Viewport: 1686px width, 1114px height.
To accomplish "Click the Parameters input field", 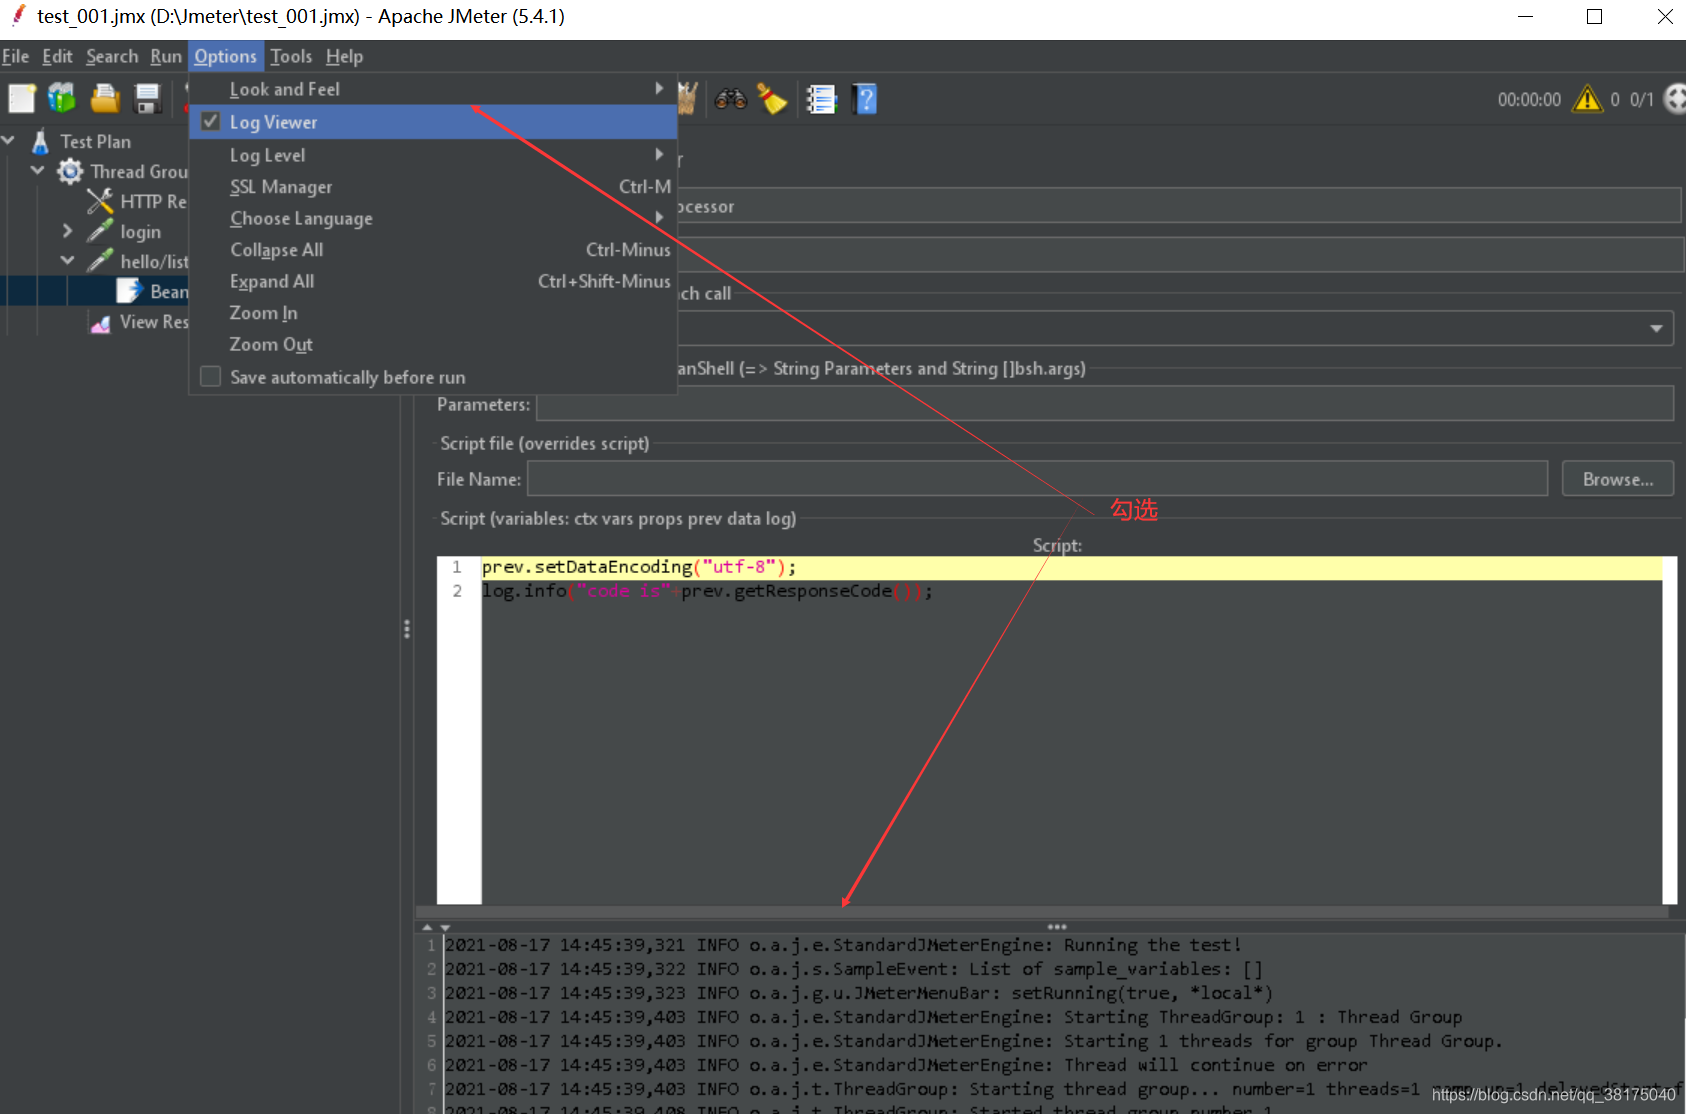I will click(x=1105, y=404).
